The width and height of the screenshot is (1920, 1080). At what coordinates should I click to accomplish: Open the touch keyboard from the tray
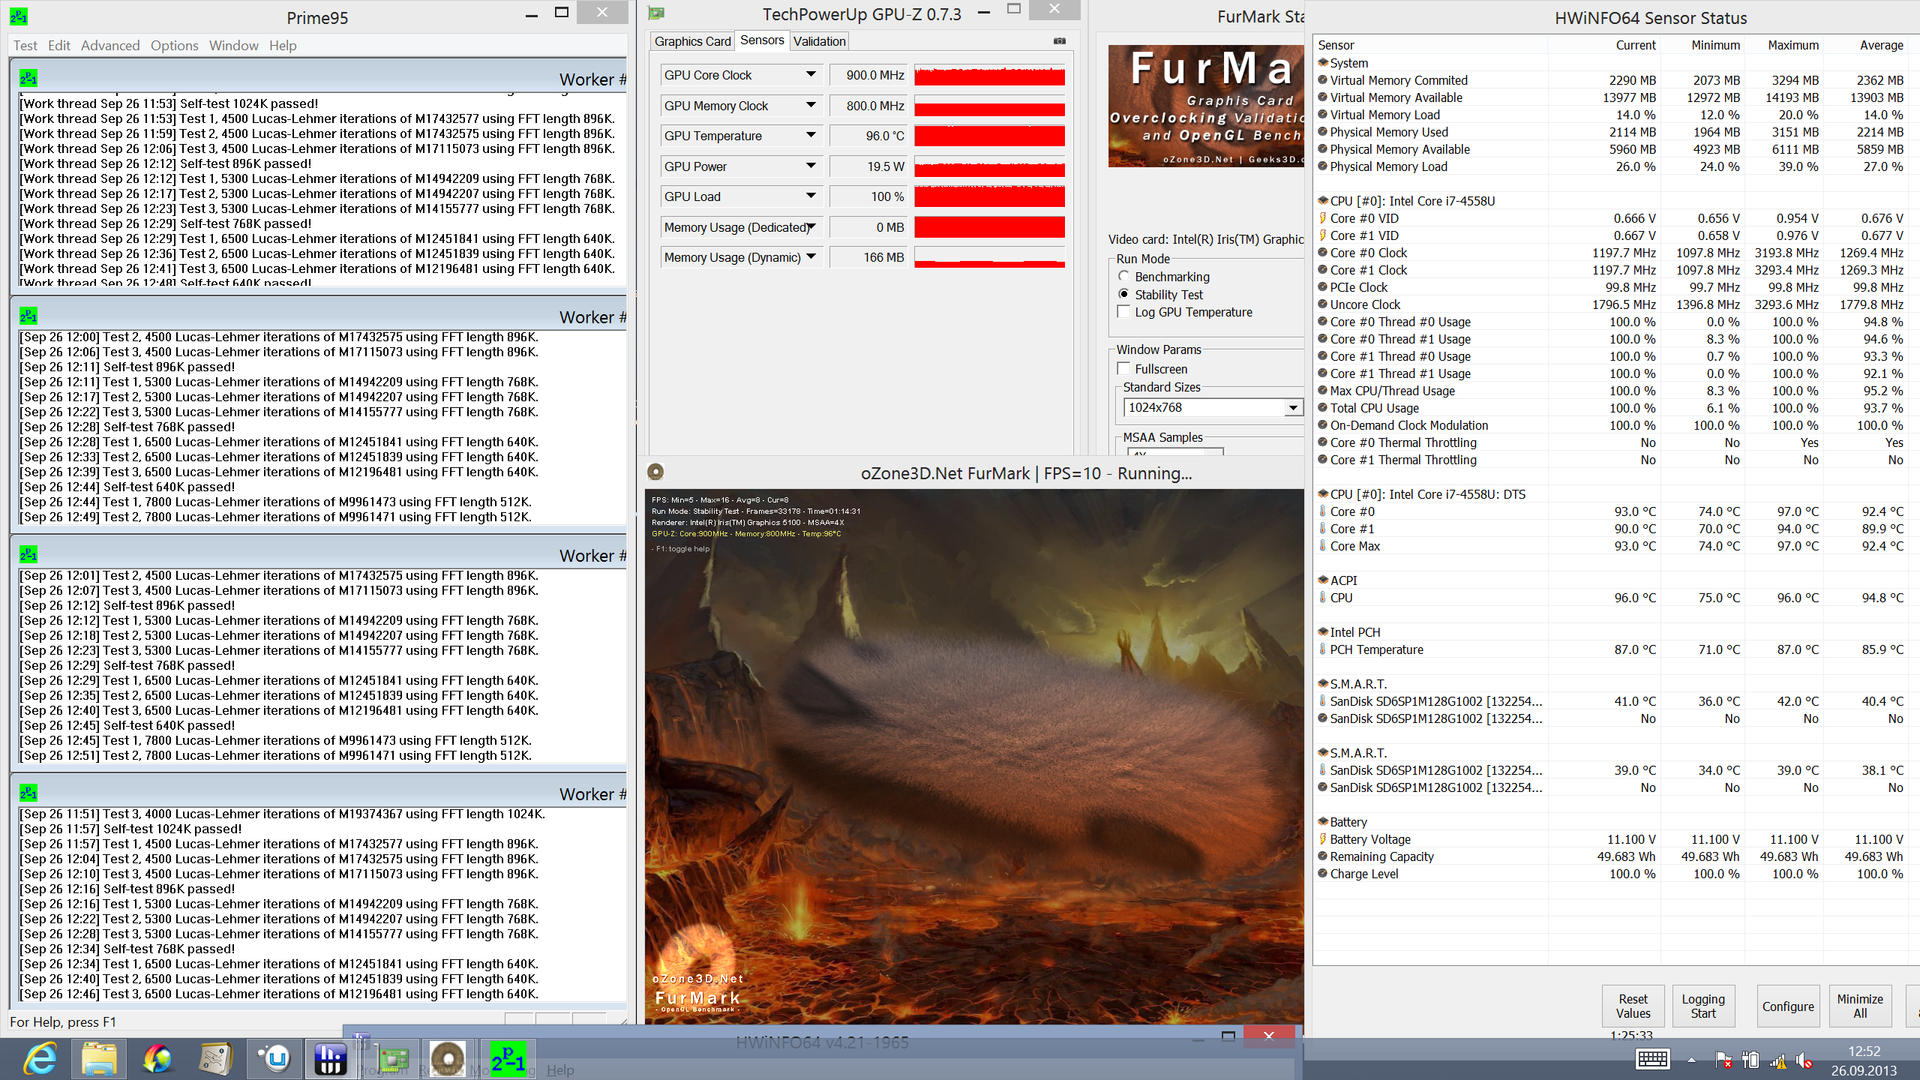pyautogui.click(x=1652, y=1060)
